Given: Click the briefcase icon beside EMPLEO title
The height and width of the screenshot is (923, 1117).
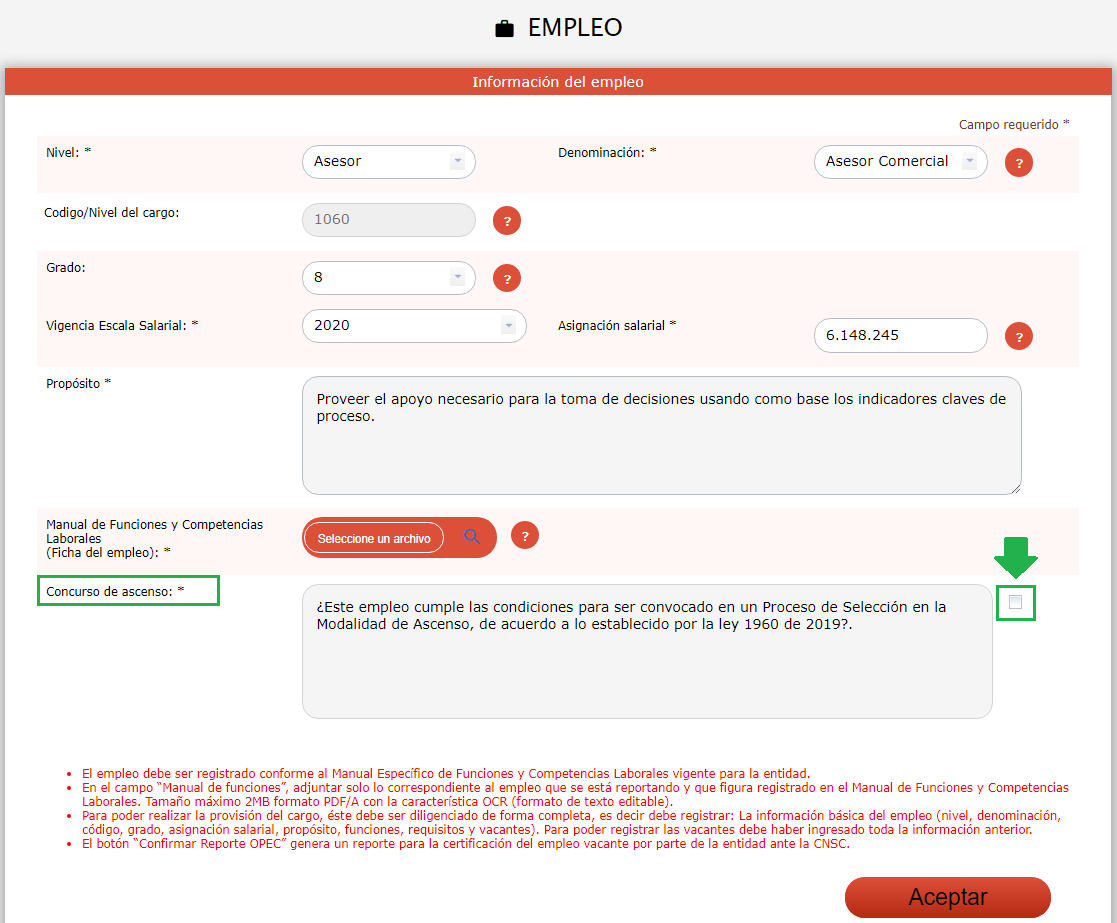Looking at the screenshot, I should [x=505, y=29].
